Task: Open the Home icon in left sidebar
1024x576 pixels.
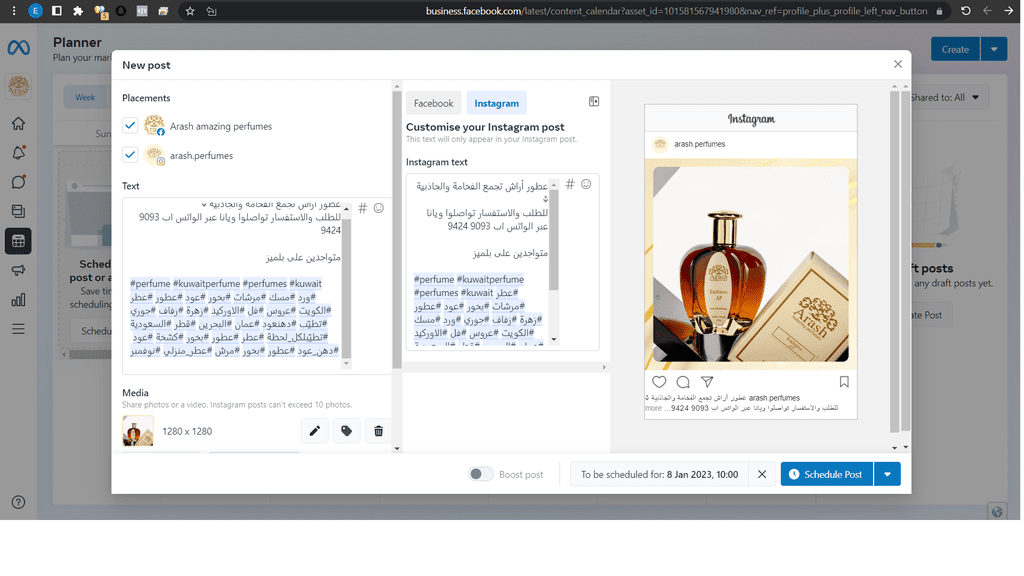Action: coord(18,123)
